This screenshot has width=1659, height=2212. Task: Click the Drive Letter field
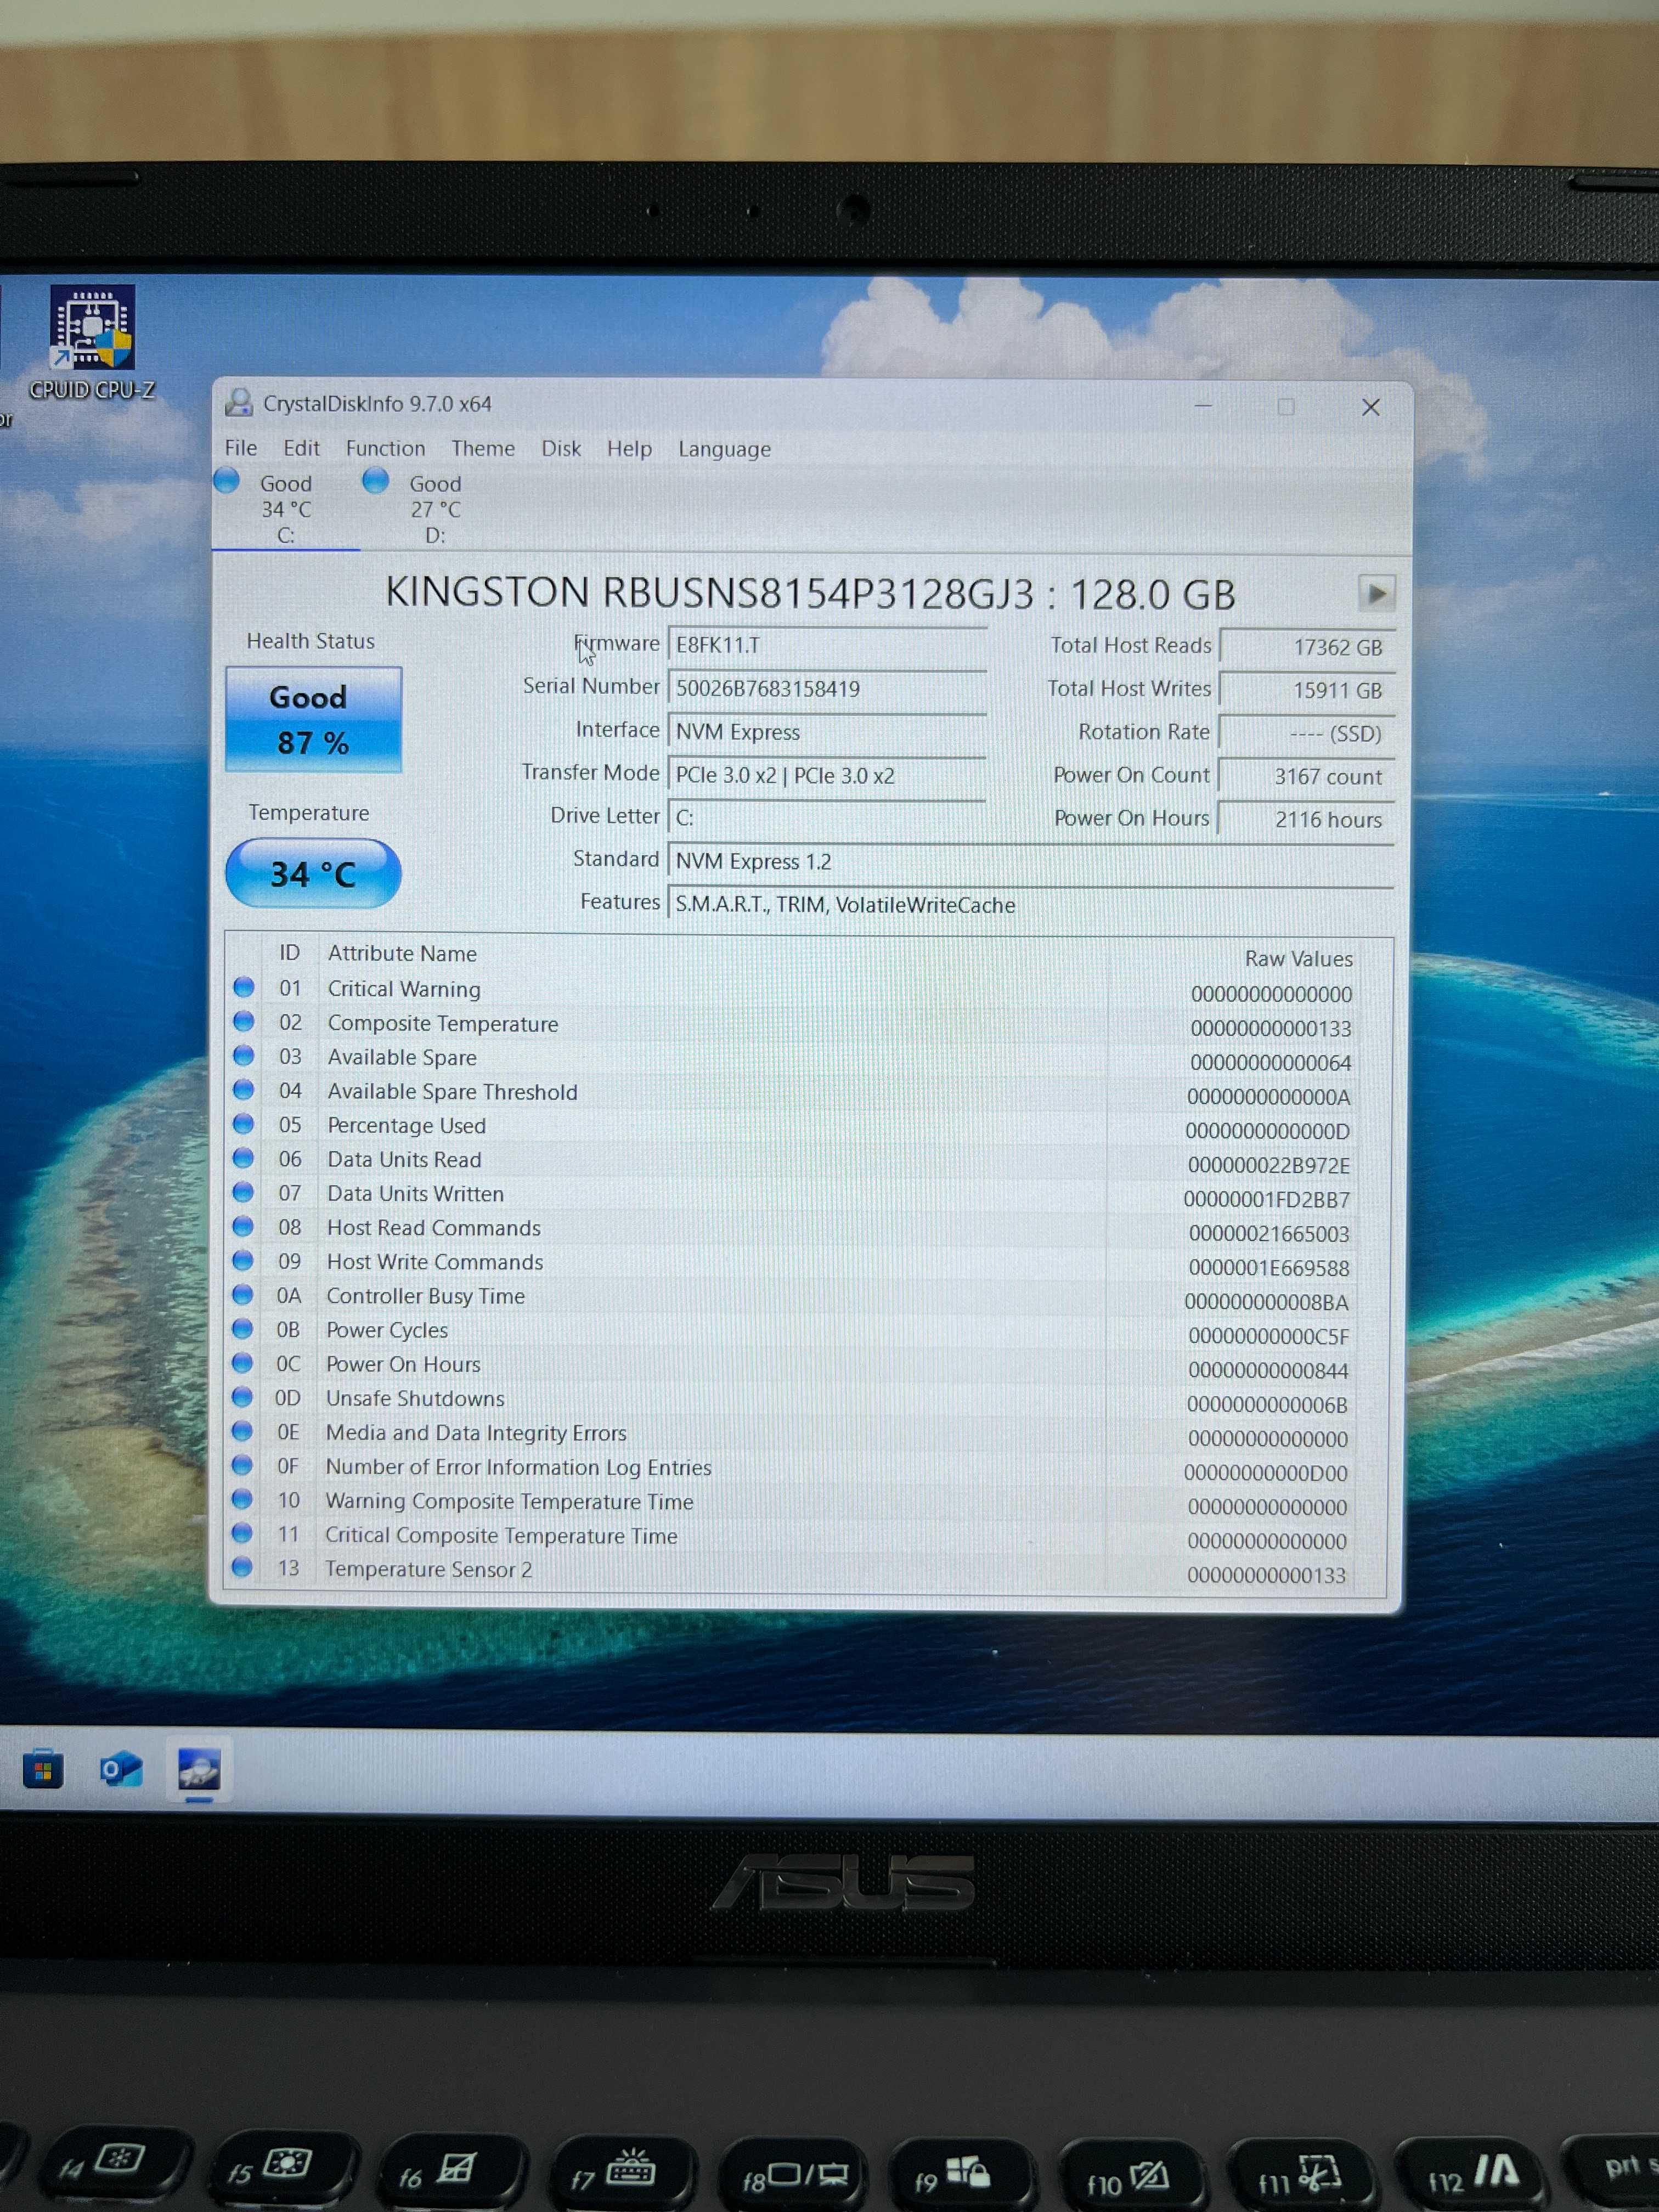point(827,818)
